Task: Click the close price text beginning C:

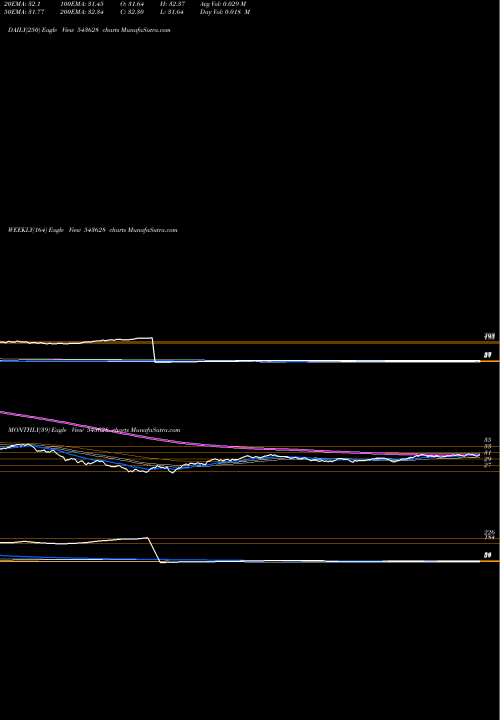Action: (x=132, y=12)
